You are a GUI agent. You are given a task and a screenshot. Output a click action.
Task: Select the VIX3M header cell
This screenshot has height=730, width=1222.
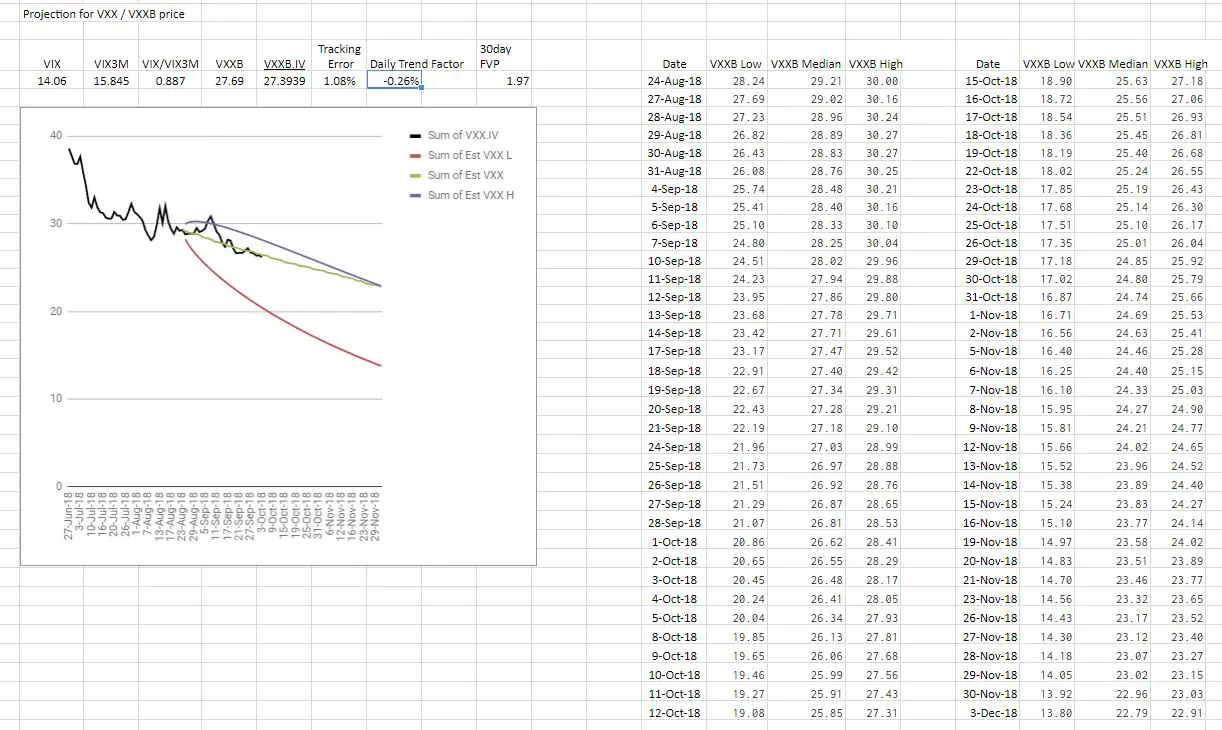pos(110,64)
